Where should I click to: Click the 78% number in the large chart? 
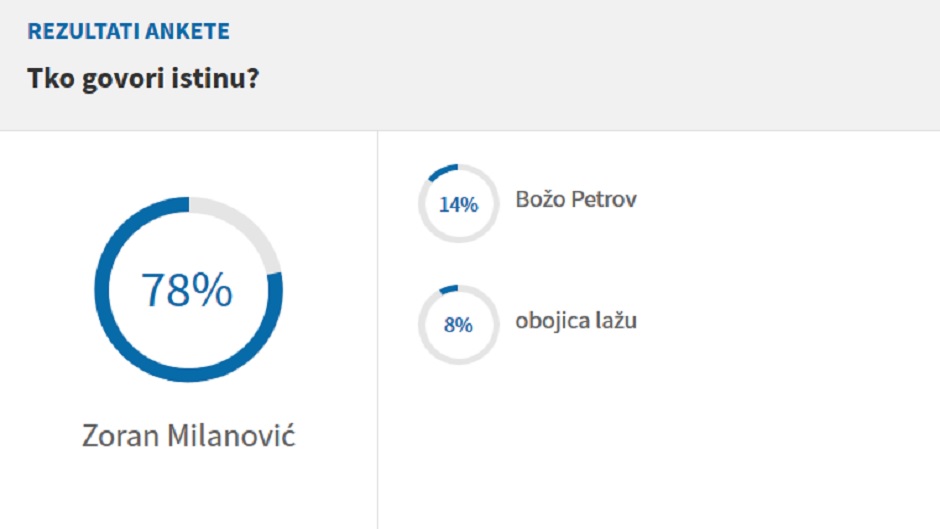(187, 290)
